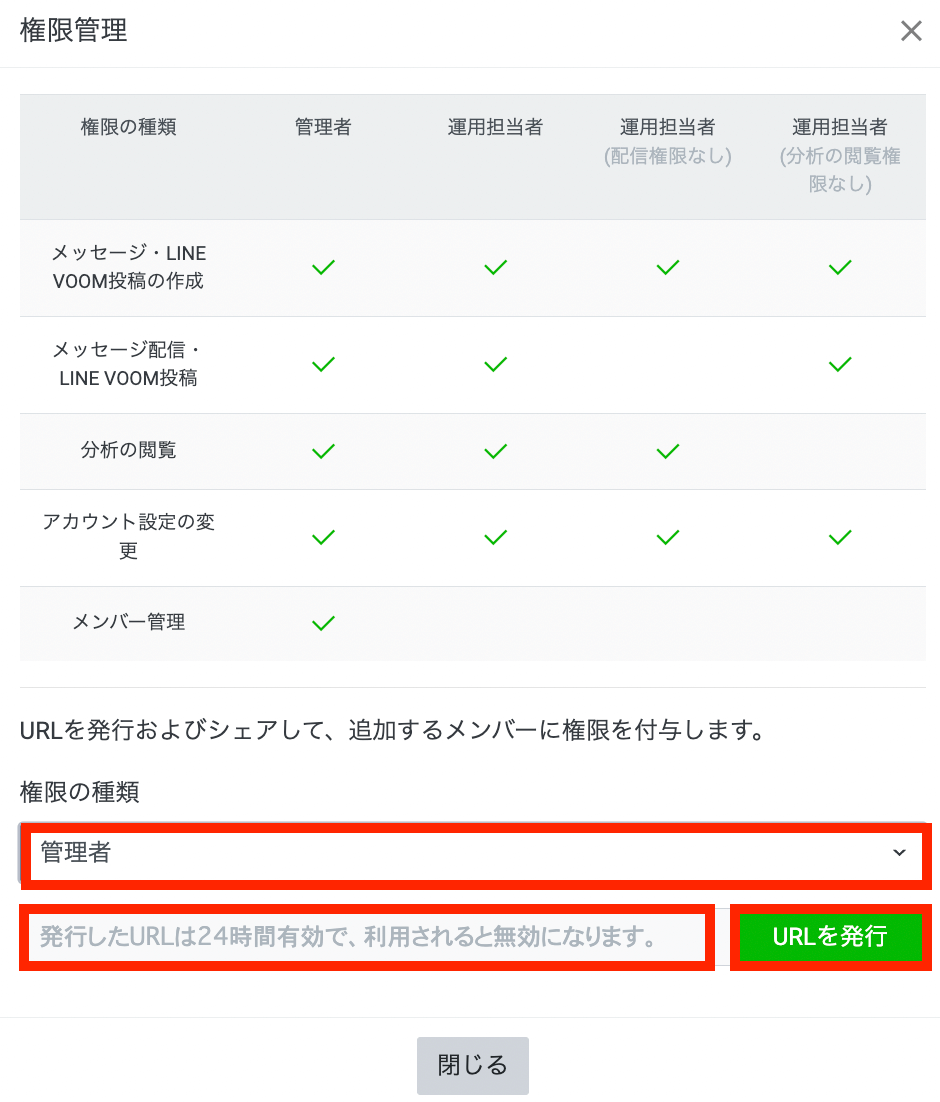Click the URLを発行 green button
Image resolution: width=940 pixels, height=1102 pixels.
pos(830,937)
